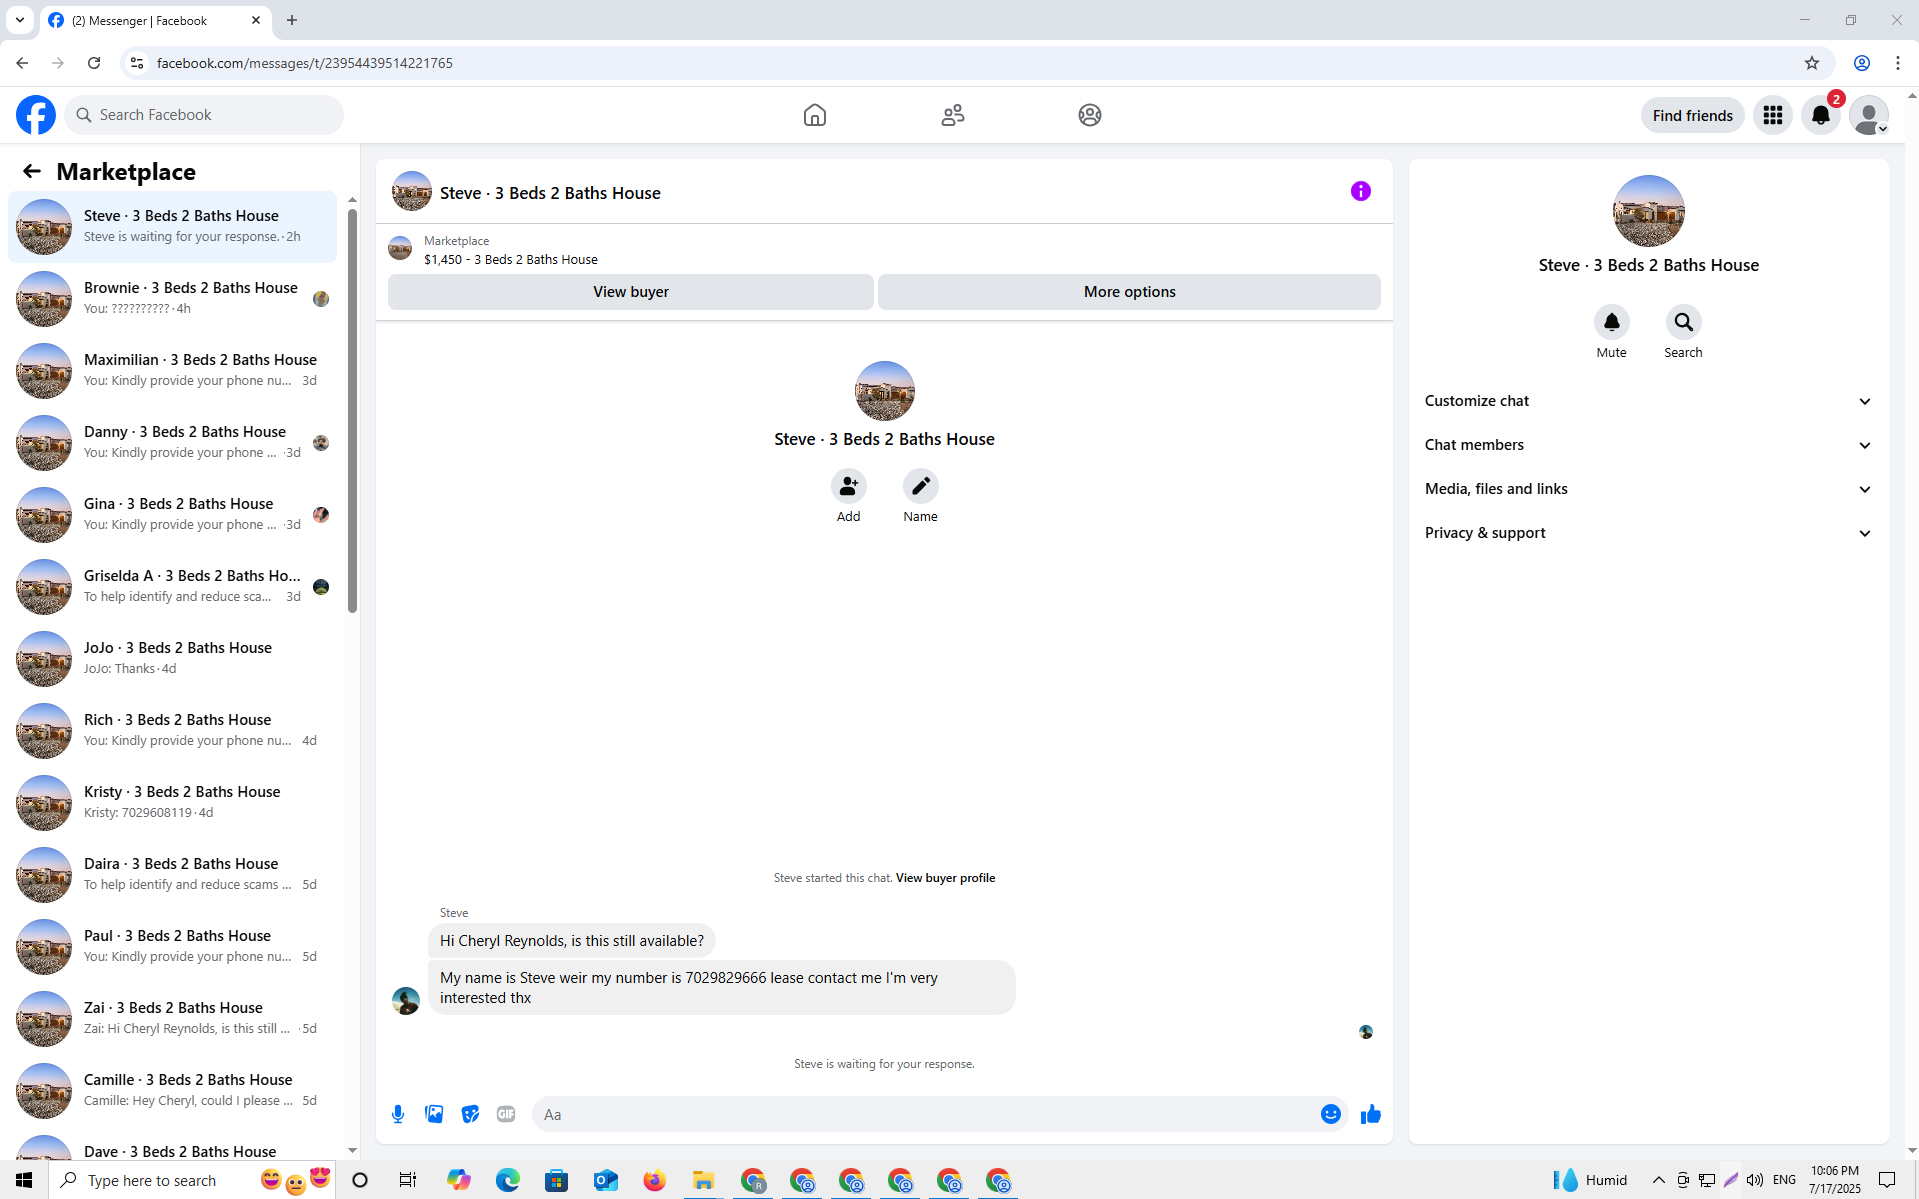Attach a photo with the image icon

[x=434, y=1114]
